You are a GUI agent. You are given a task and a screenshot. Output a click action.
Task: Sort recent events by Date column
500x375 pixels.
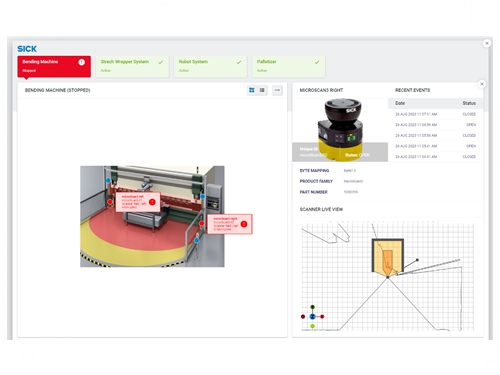click(x=400, y=103)
